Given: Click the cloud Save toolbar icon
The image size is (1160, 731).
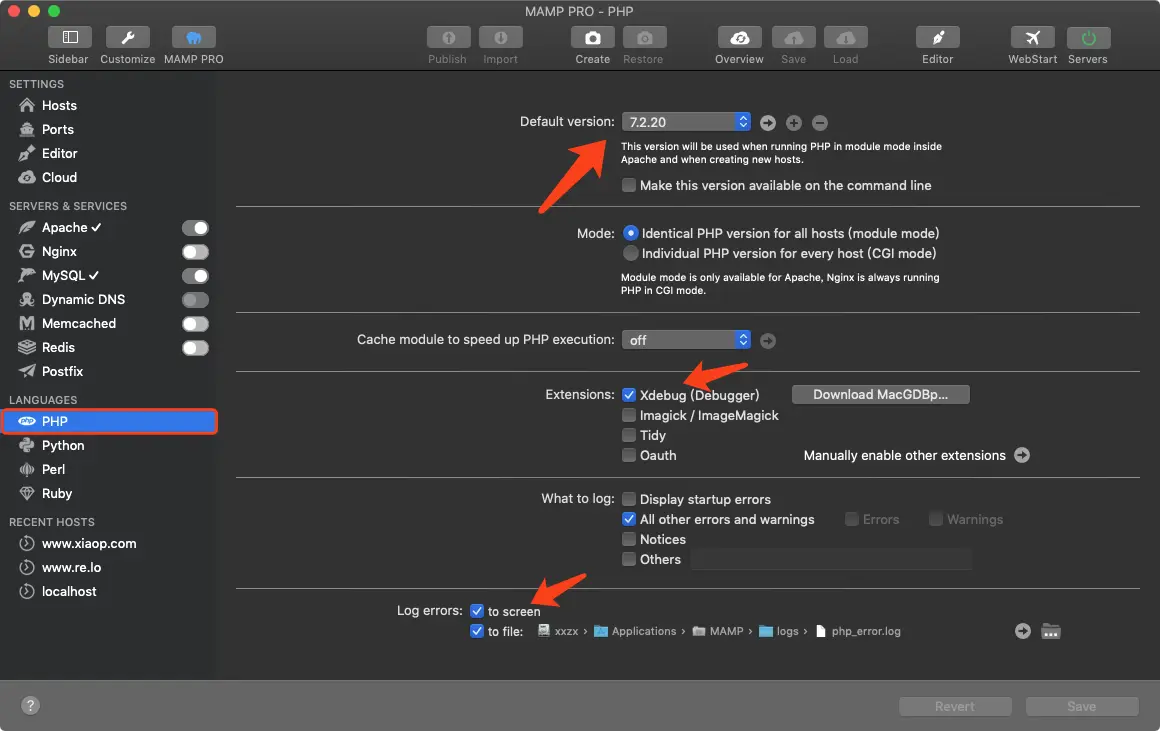Looking at the screenshot, I should [x=794, y=37].
